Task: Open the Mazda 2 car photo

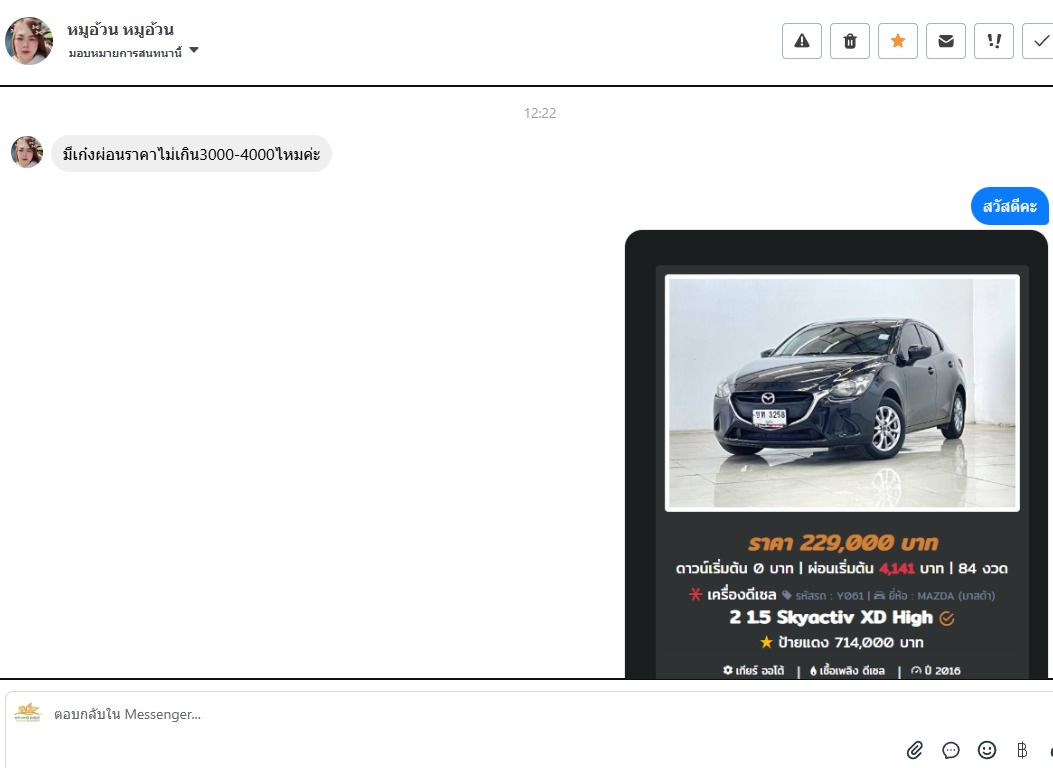Action: pyautogui.click(x=842, y=393)
